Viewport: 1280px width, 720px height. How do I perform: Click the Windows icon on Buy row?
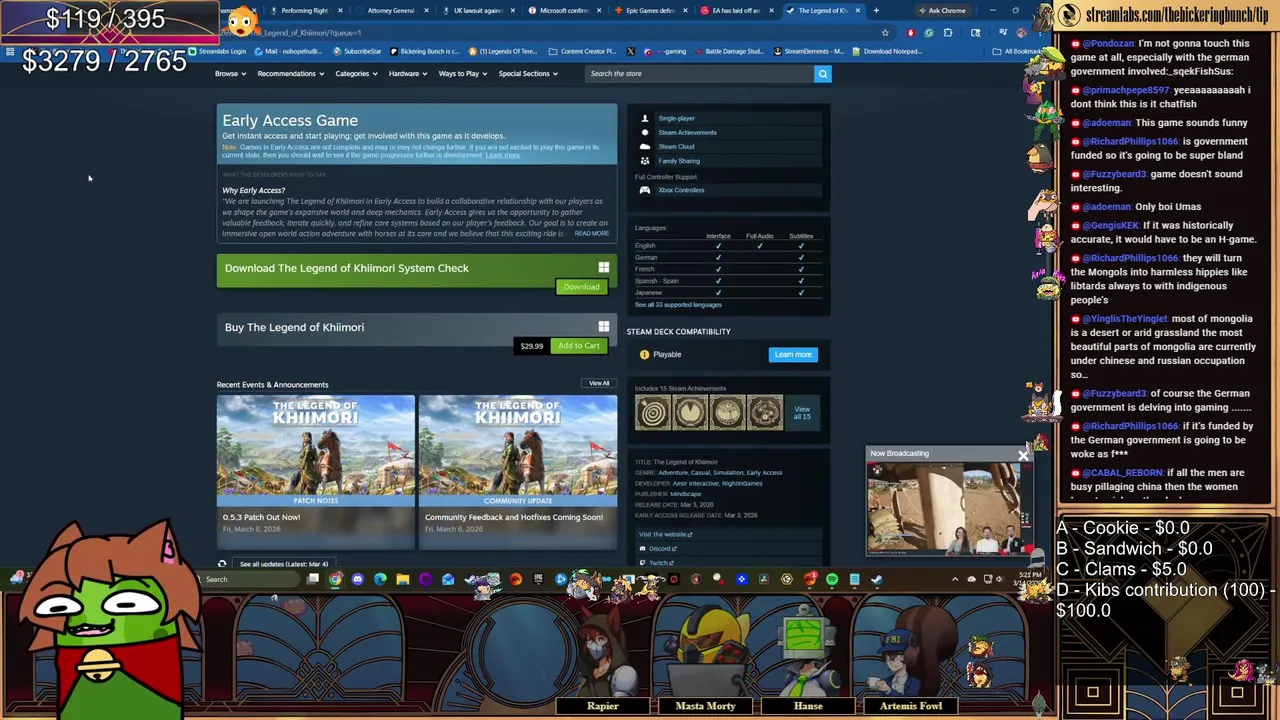(603, 327)
